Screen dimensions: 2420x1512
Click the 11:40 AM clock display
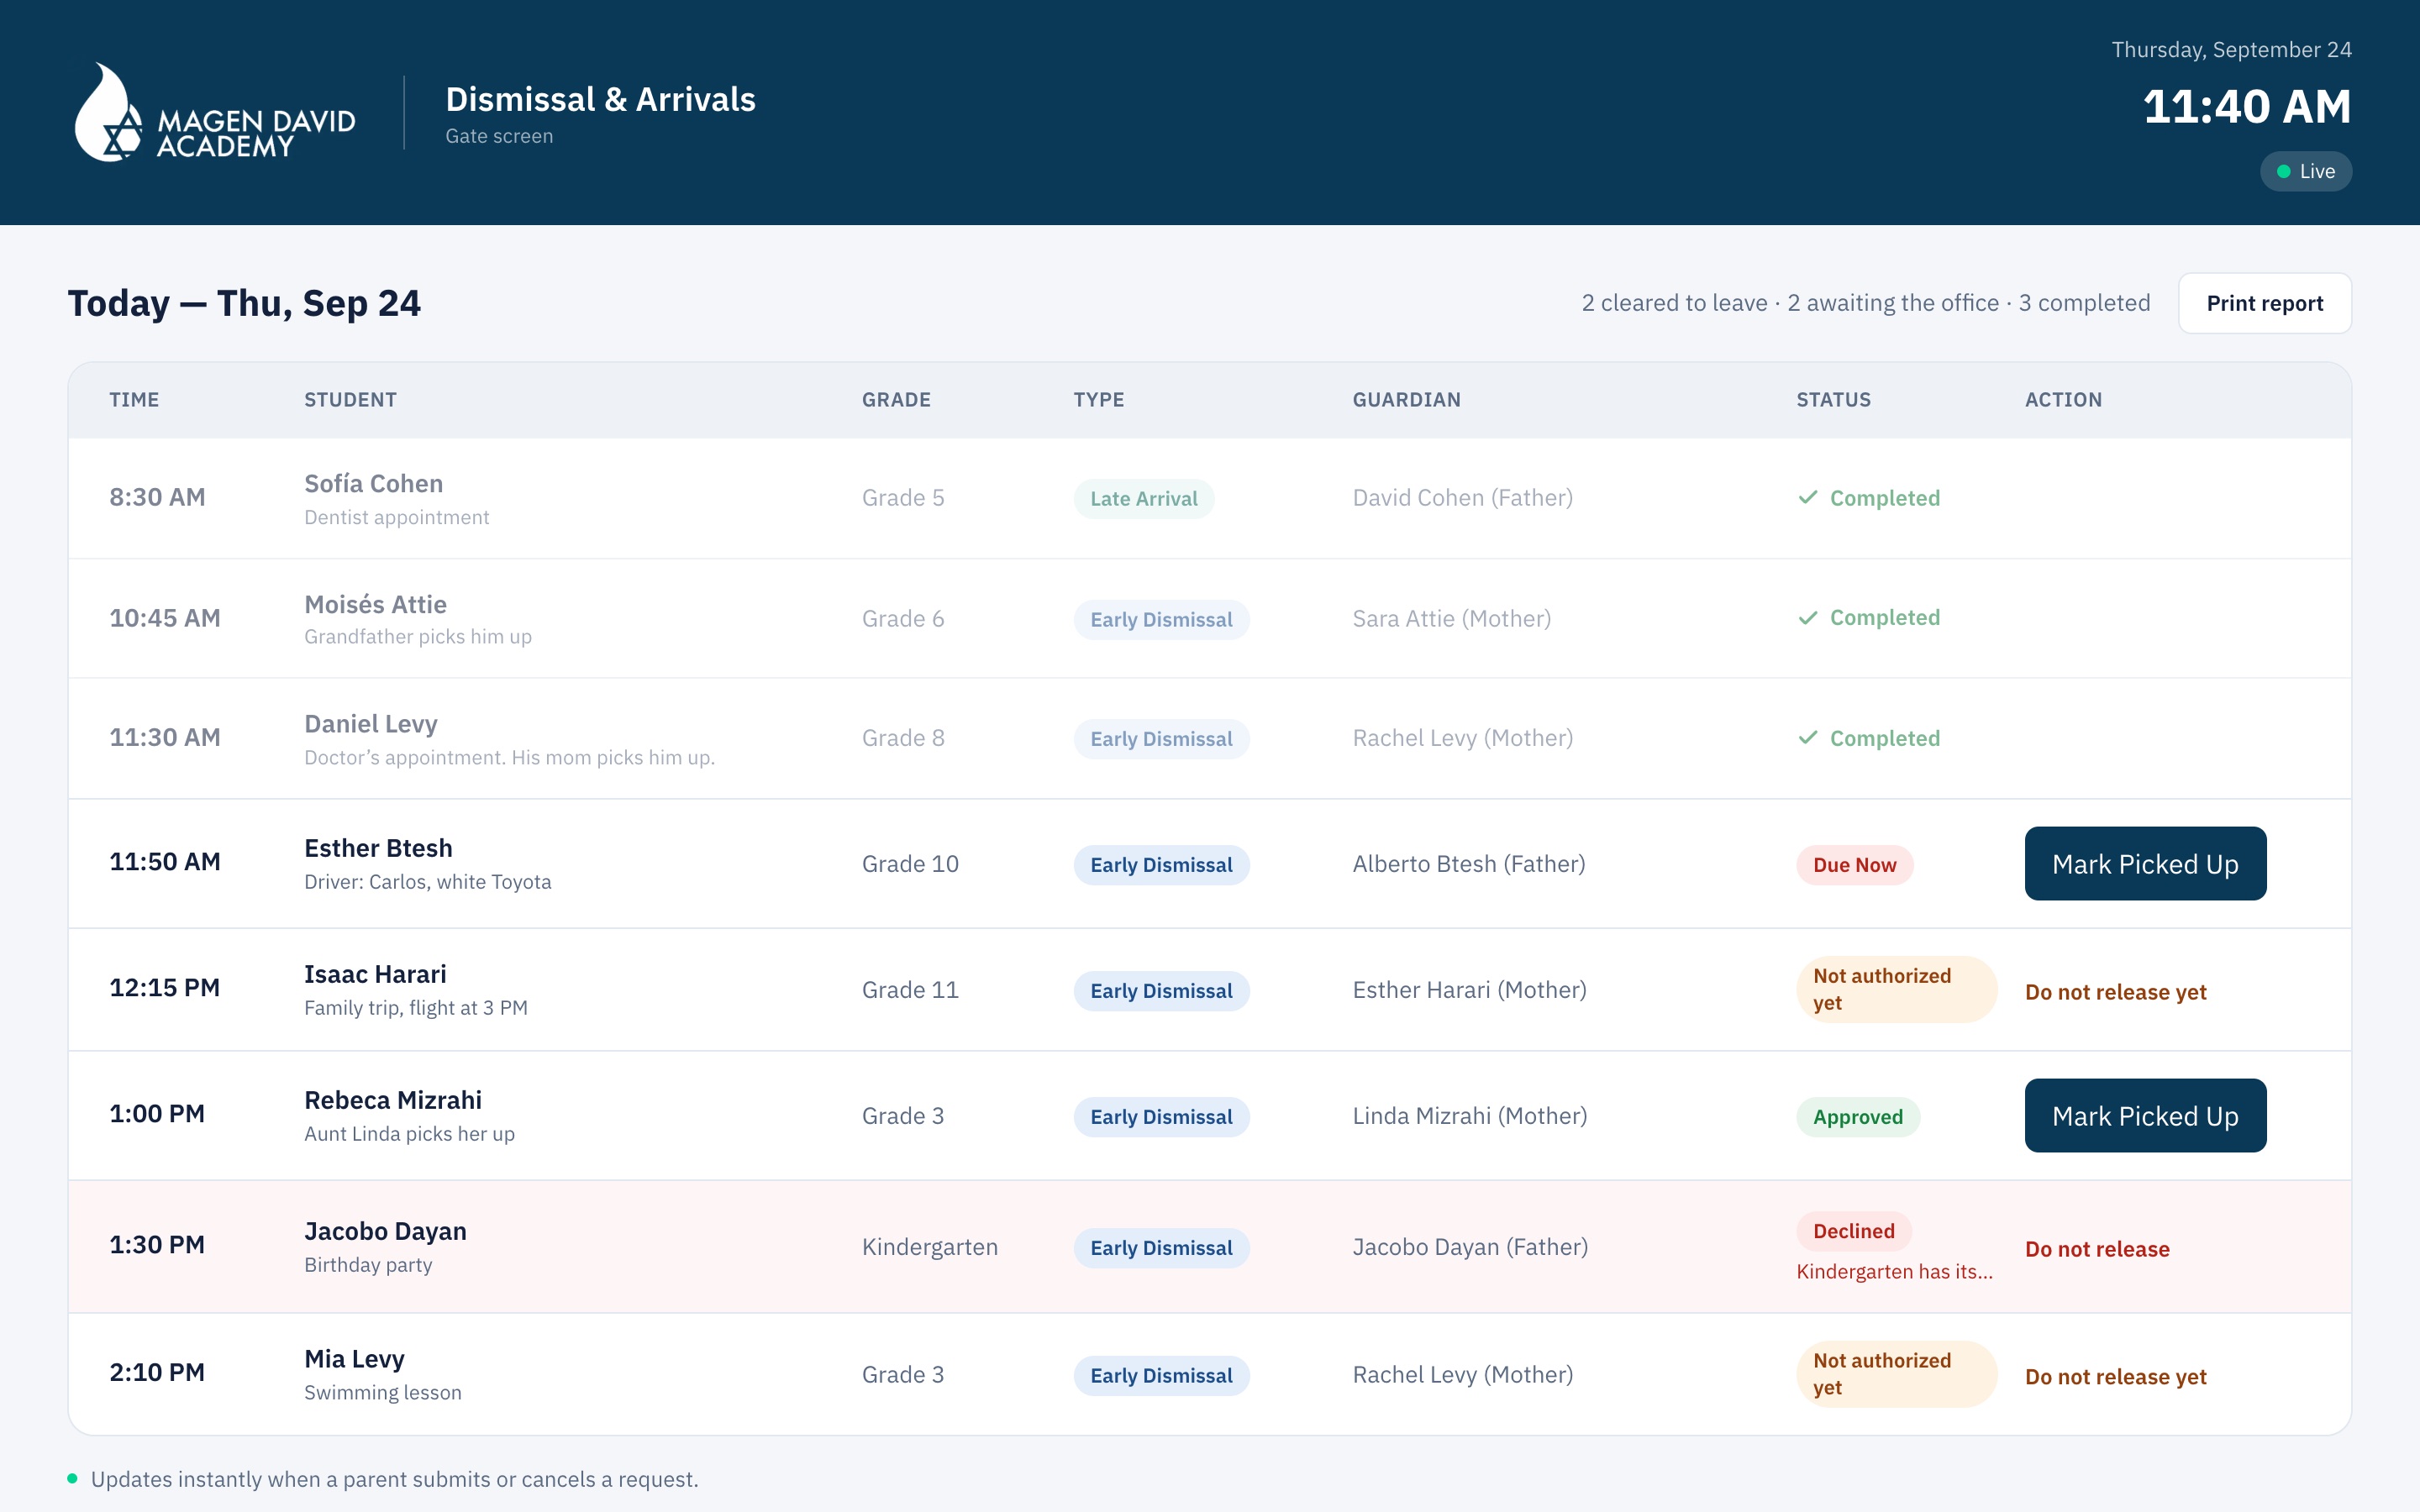tap(2246, 107)
